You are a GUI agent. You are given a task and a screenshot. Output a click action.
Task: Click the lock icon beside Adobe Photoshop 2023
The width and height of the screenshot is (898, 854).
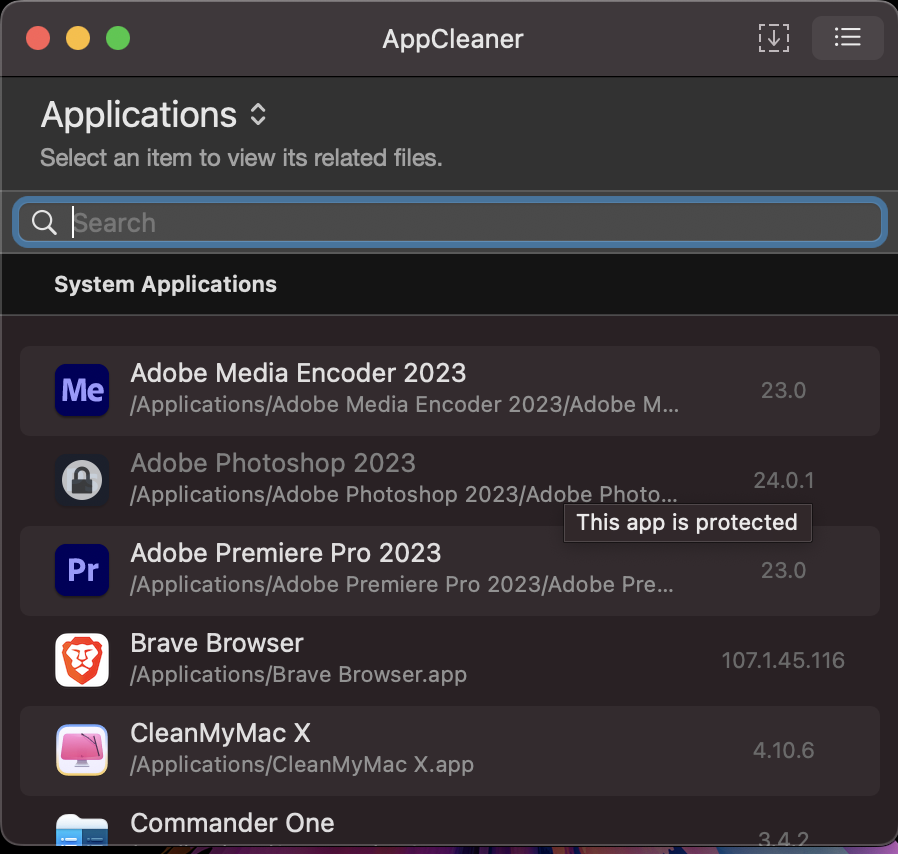tap(82, 480)
